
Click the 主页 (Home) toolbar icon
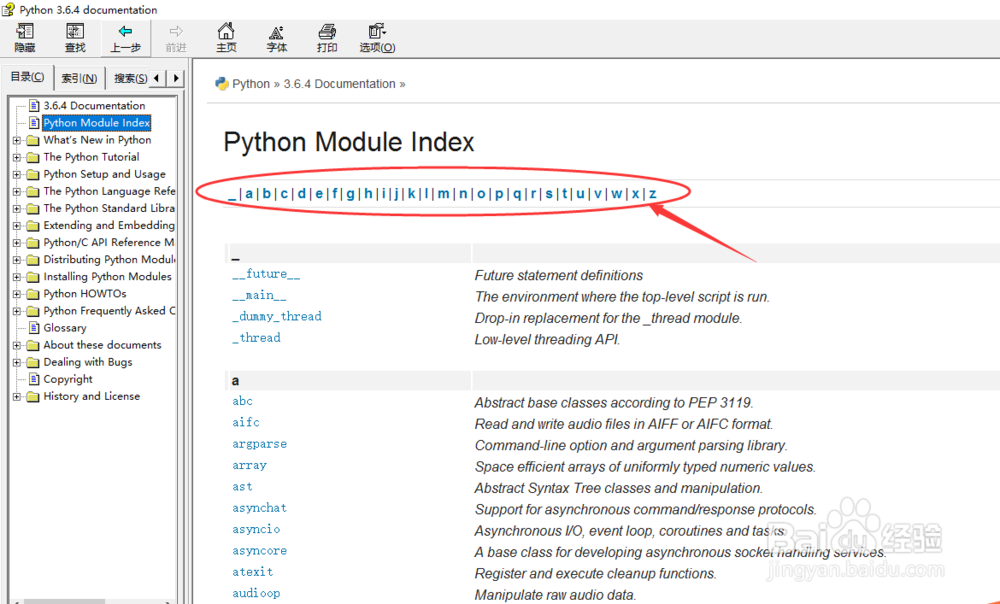[x=226, y=32]
